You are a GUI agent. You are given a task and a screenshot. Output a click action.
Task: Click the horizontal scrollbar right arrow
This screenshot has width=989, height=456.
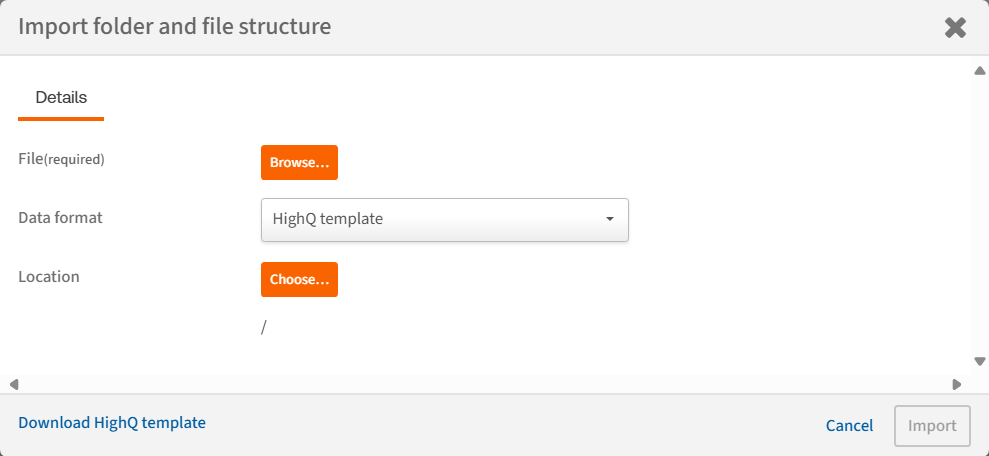[x=957, y=384]
